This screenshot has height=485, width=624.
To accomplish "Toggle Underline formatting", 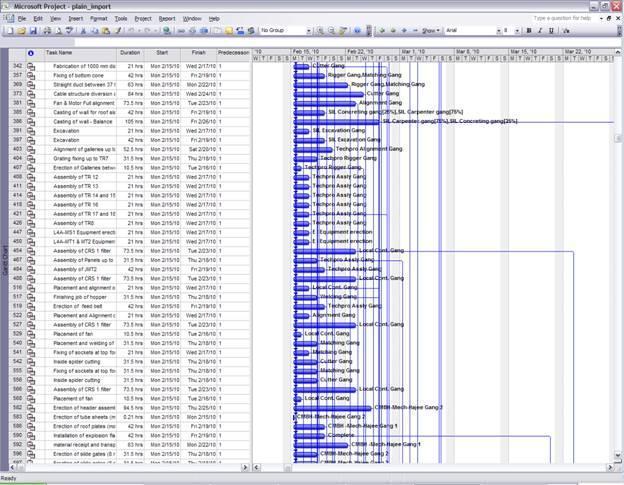I will [x=552, y=31].
